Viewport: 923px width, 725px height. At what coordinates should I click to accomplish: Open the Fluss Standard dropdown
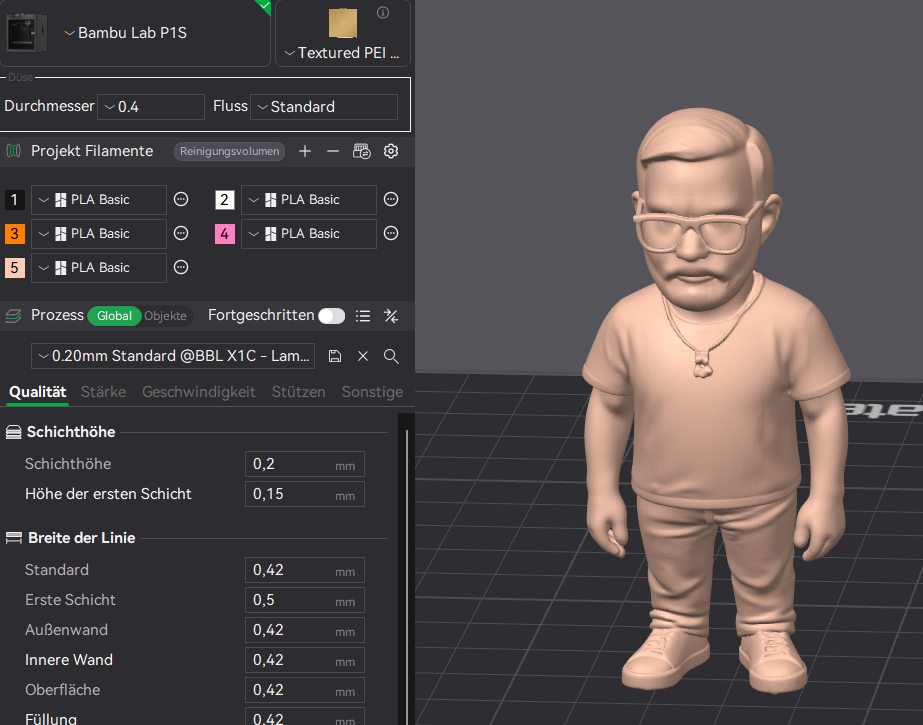pos(324,107)
